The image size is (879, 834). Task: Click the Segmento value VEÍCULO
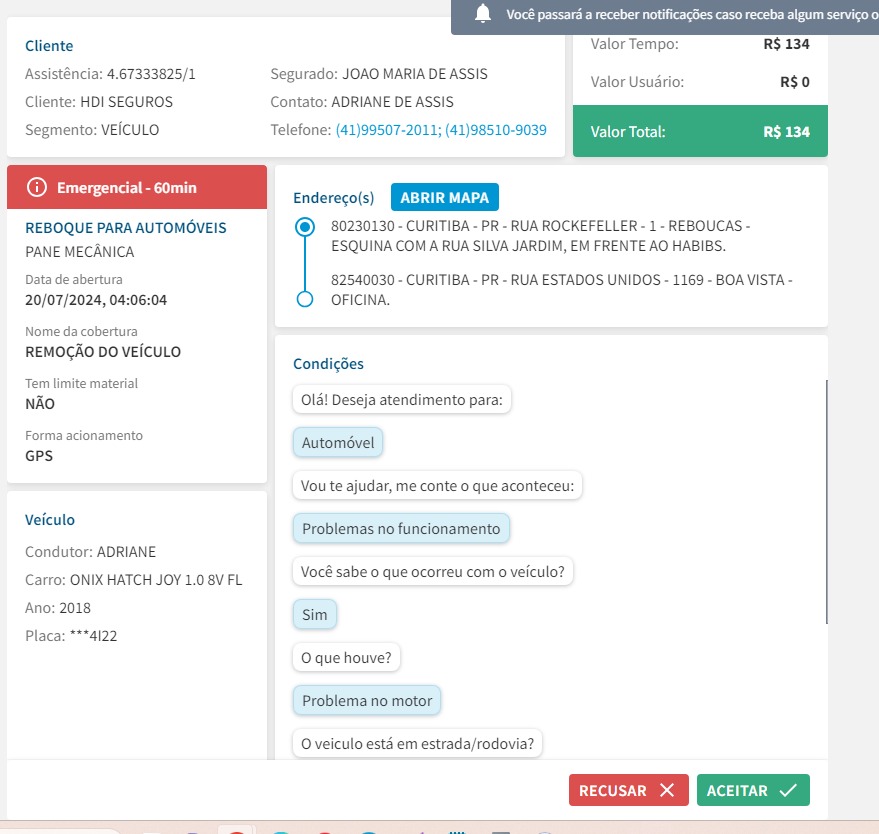(x=129, y=130)
